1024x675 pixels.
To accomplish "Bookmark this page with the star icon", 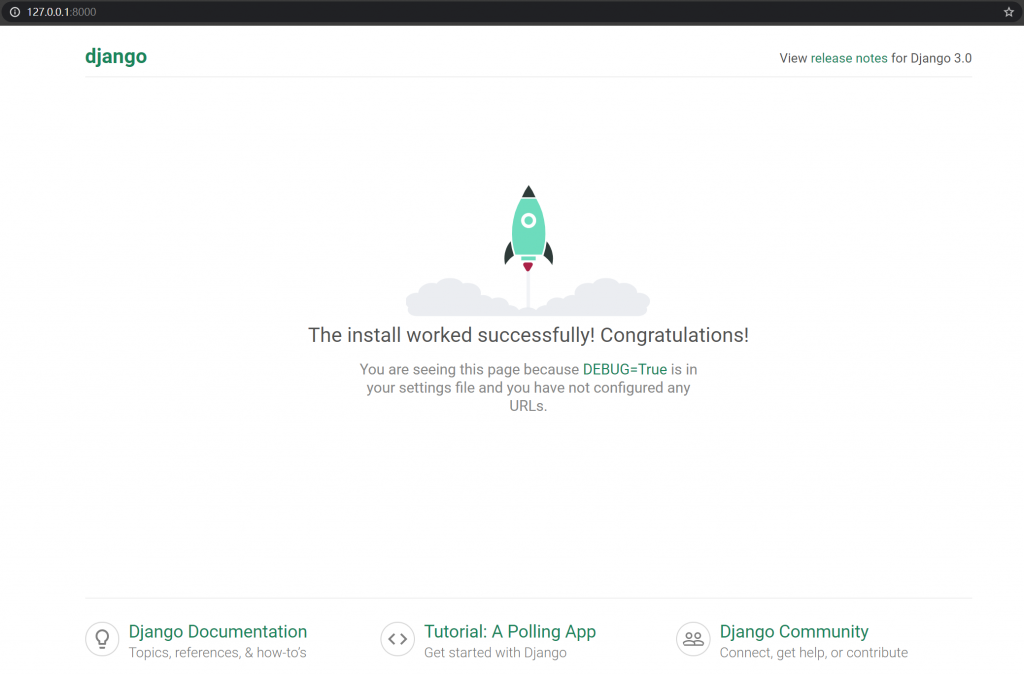I will tap(1008, 12).
